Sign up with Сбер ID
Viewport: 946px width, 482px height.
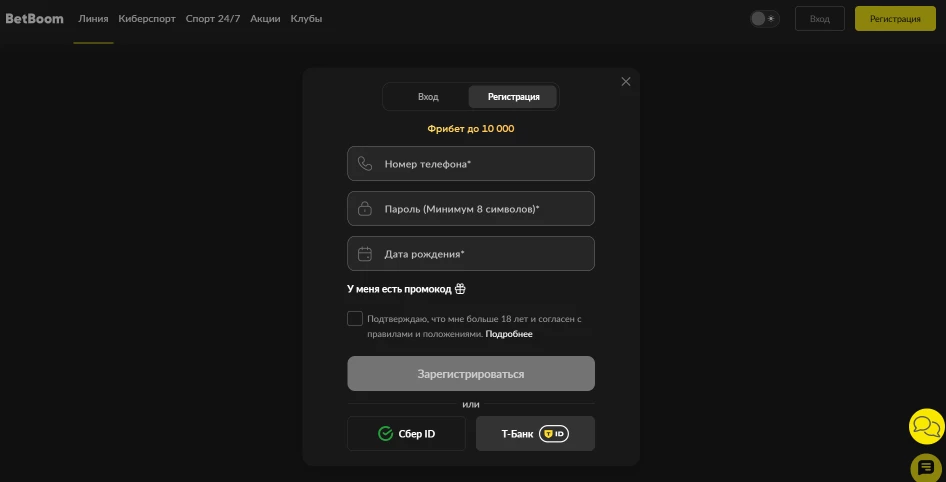pyautogui.click(x=406, y=434)
